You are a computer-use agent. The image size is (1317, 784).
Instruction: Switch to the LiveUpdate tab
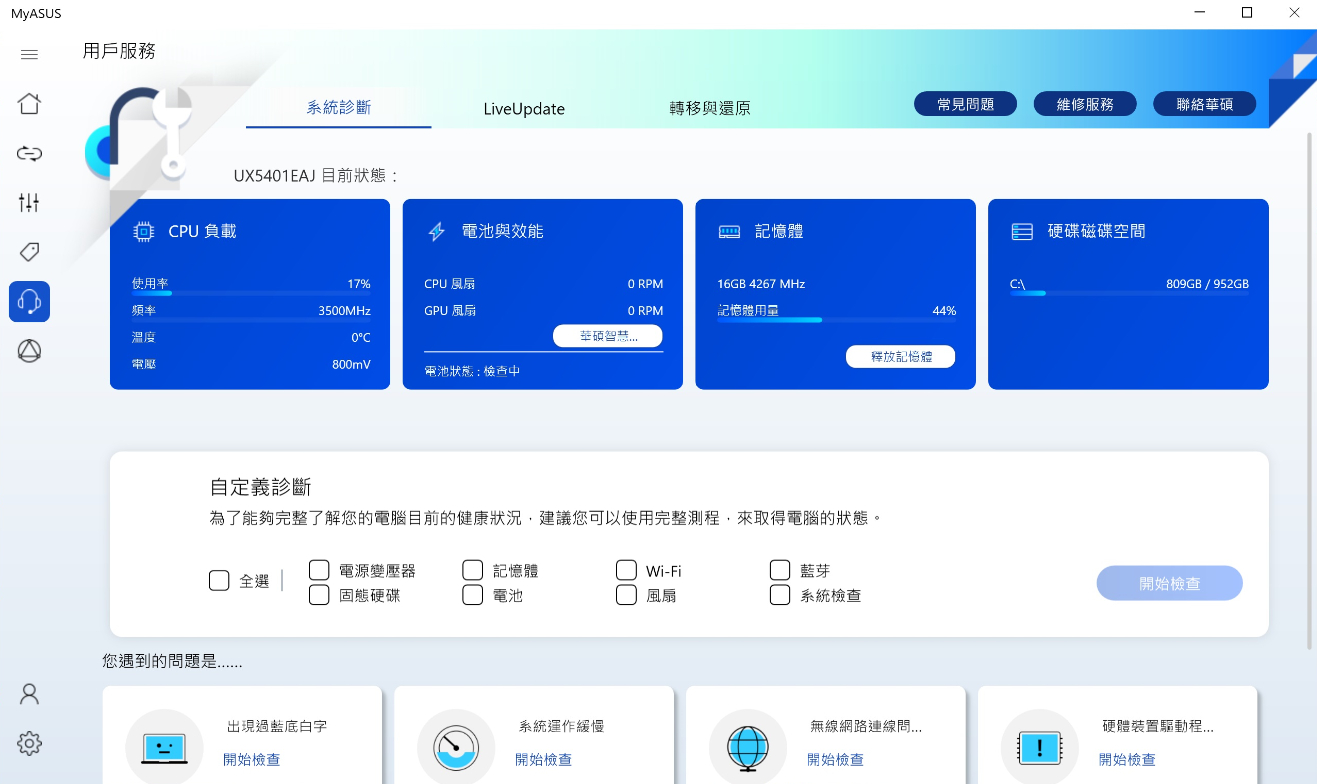tap(524, 109)
